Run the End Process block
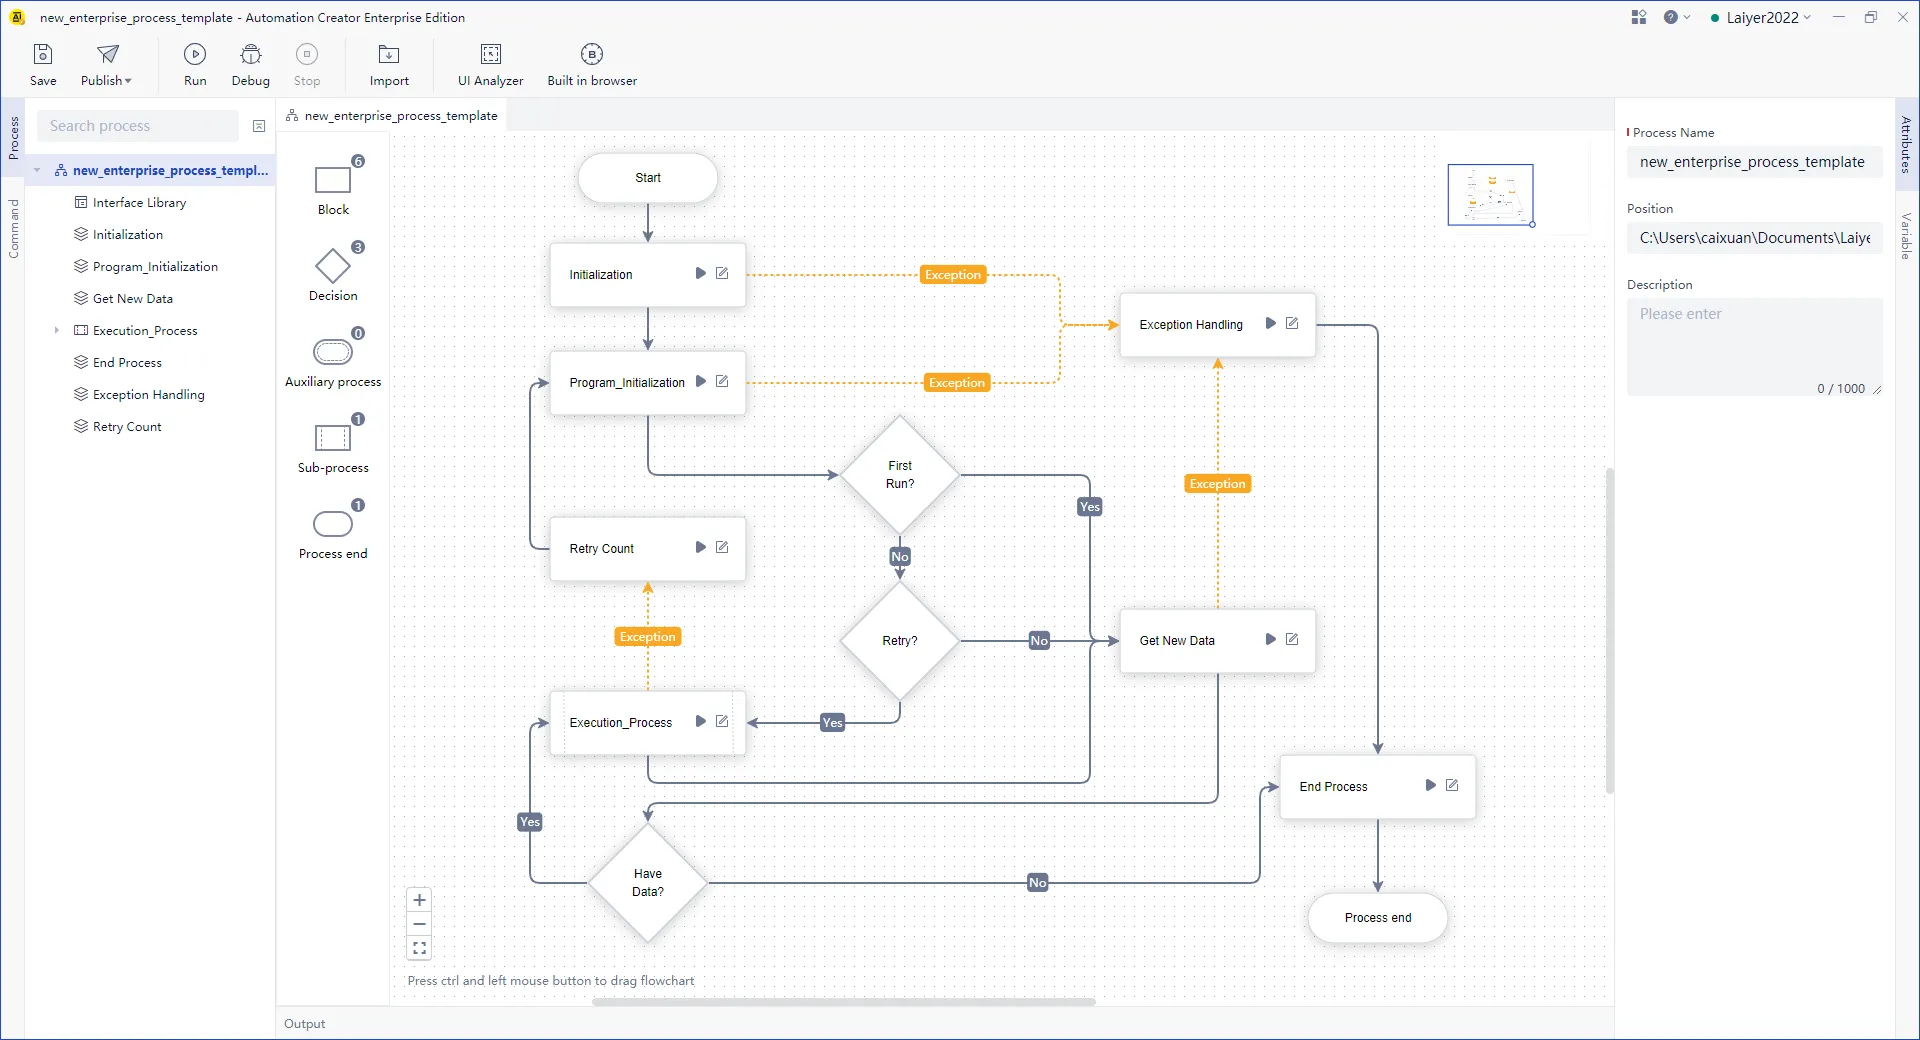This screenshot has height=1040, width=1920. (x=1430, y=785)
